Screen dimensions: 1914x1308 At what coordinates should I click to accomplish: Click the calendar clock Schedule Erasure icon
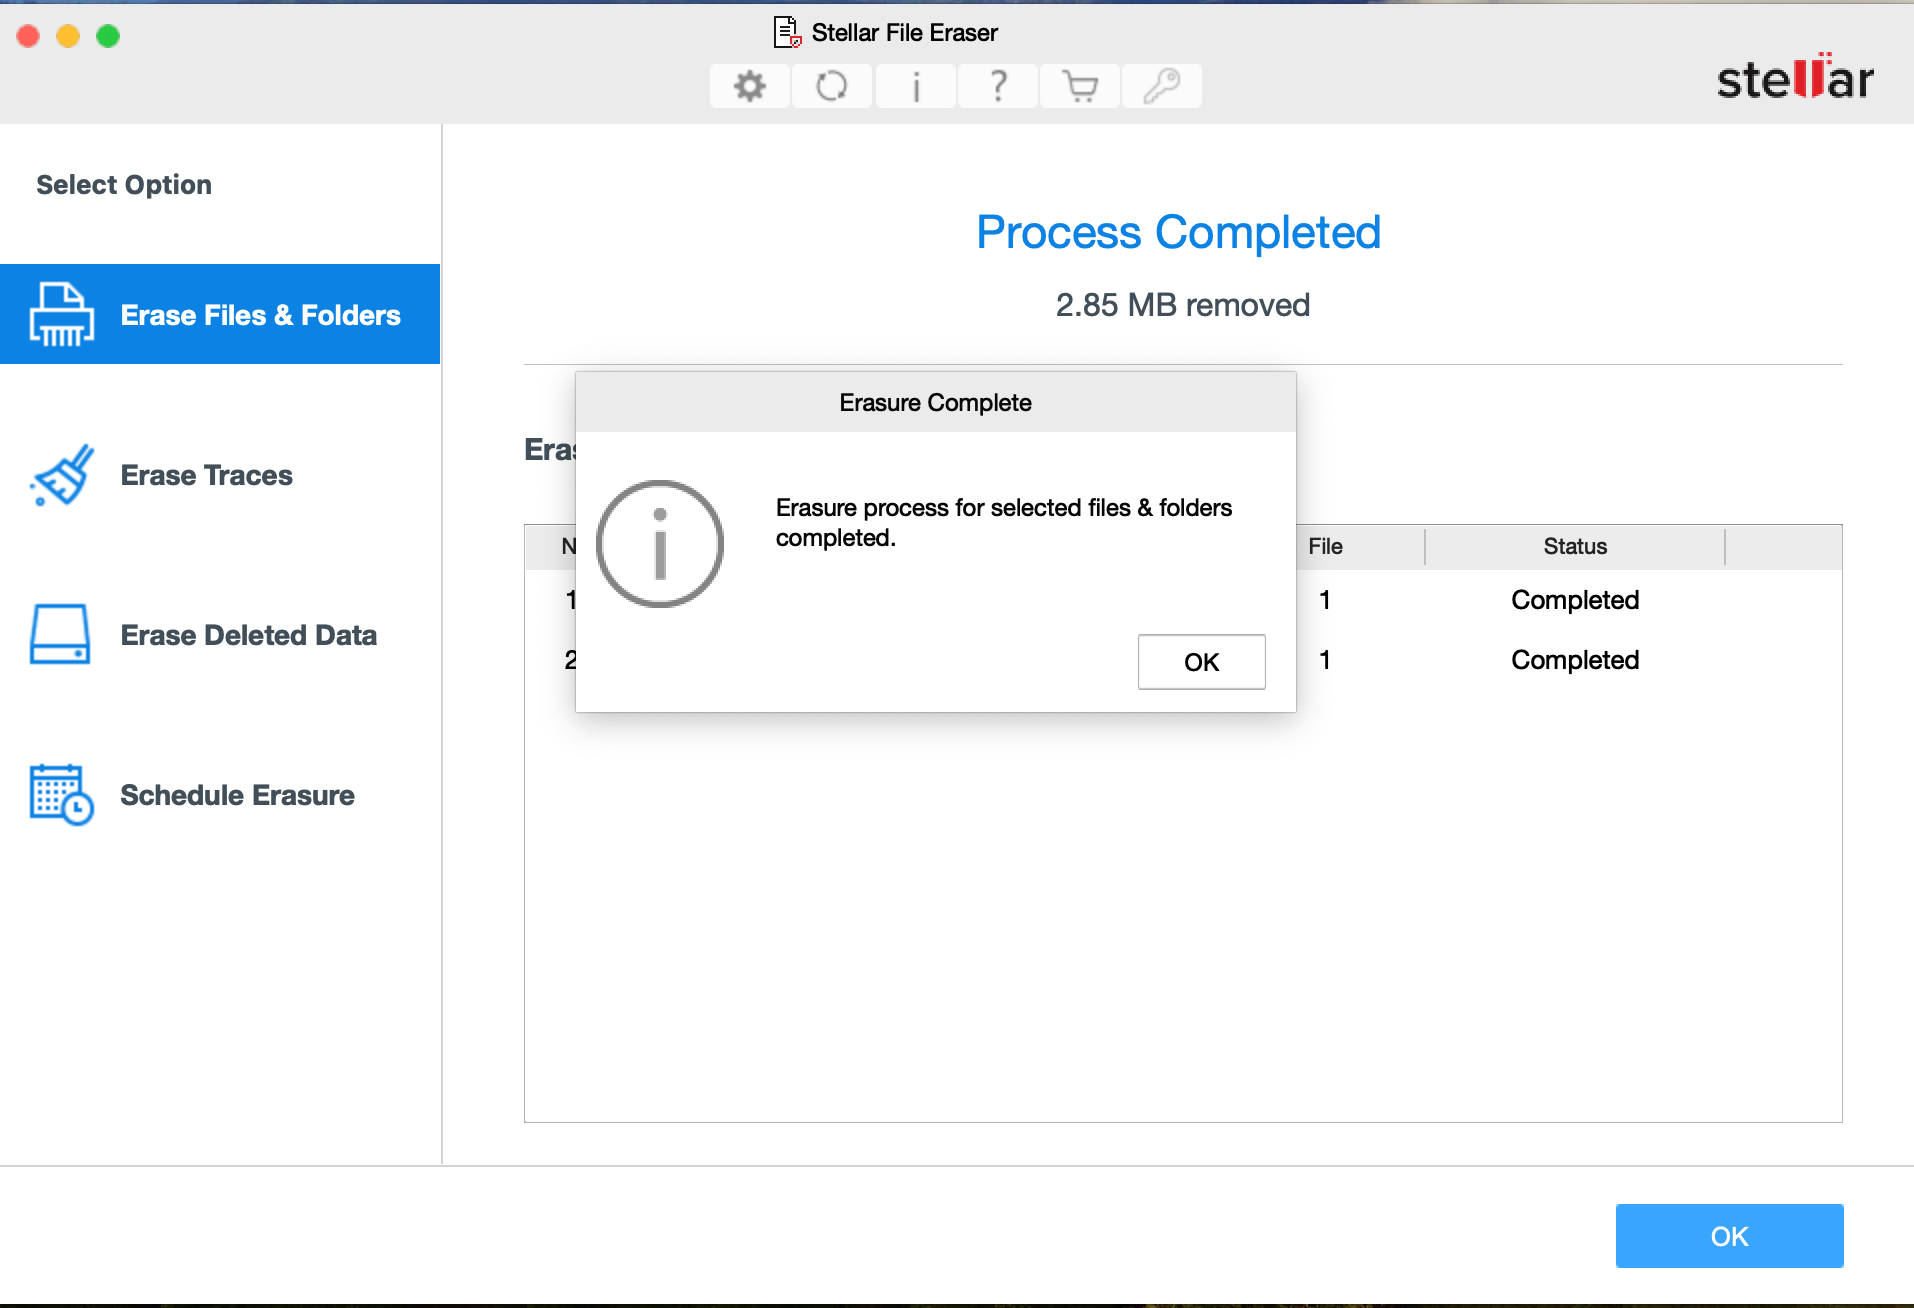tap(62, 795)
